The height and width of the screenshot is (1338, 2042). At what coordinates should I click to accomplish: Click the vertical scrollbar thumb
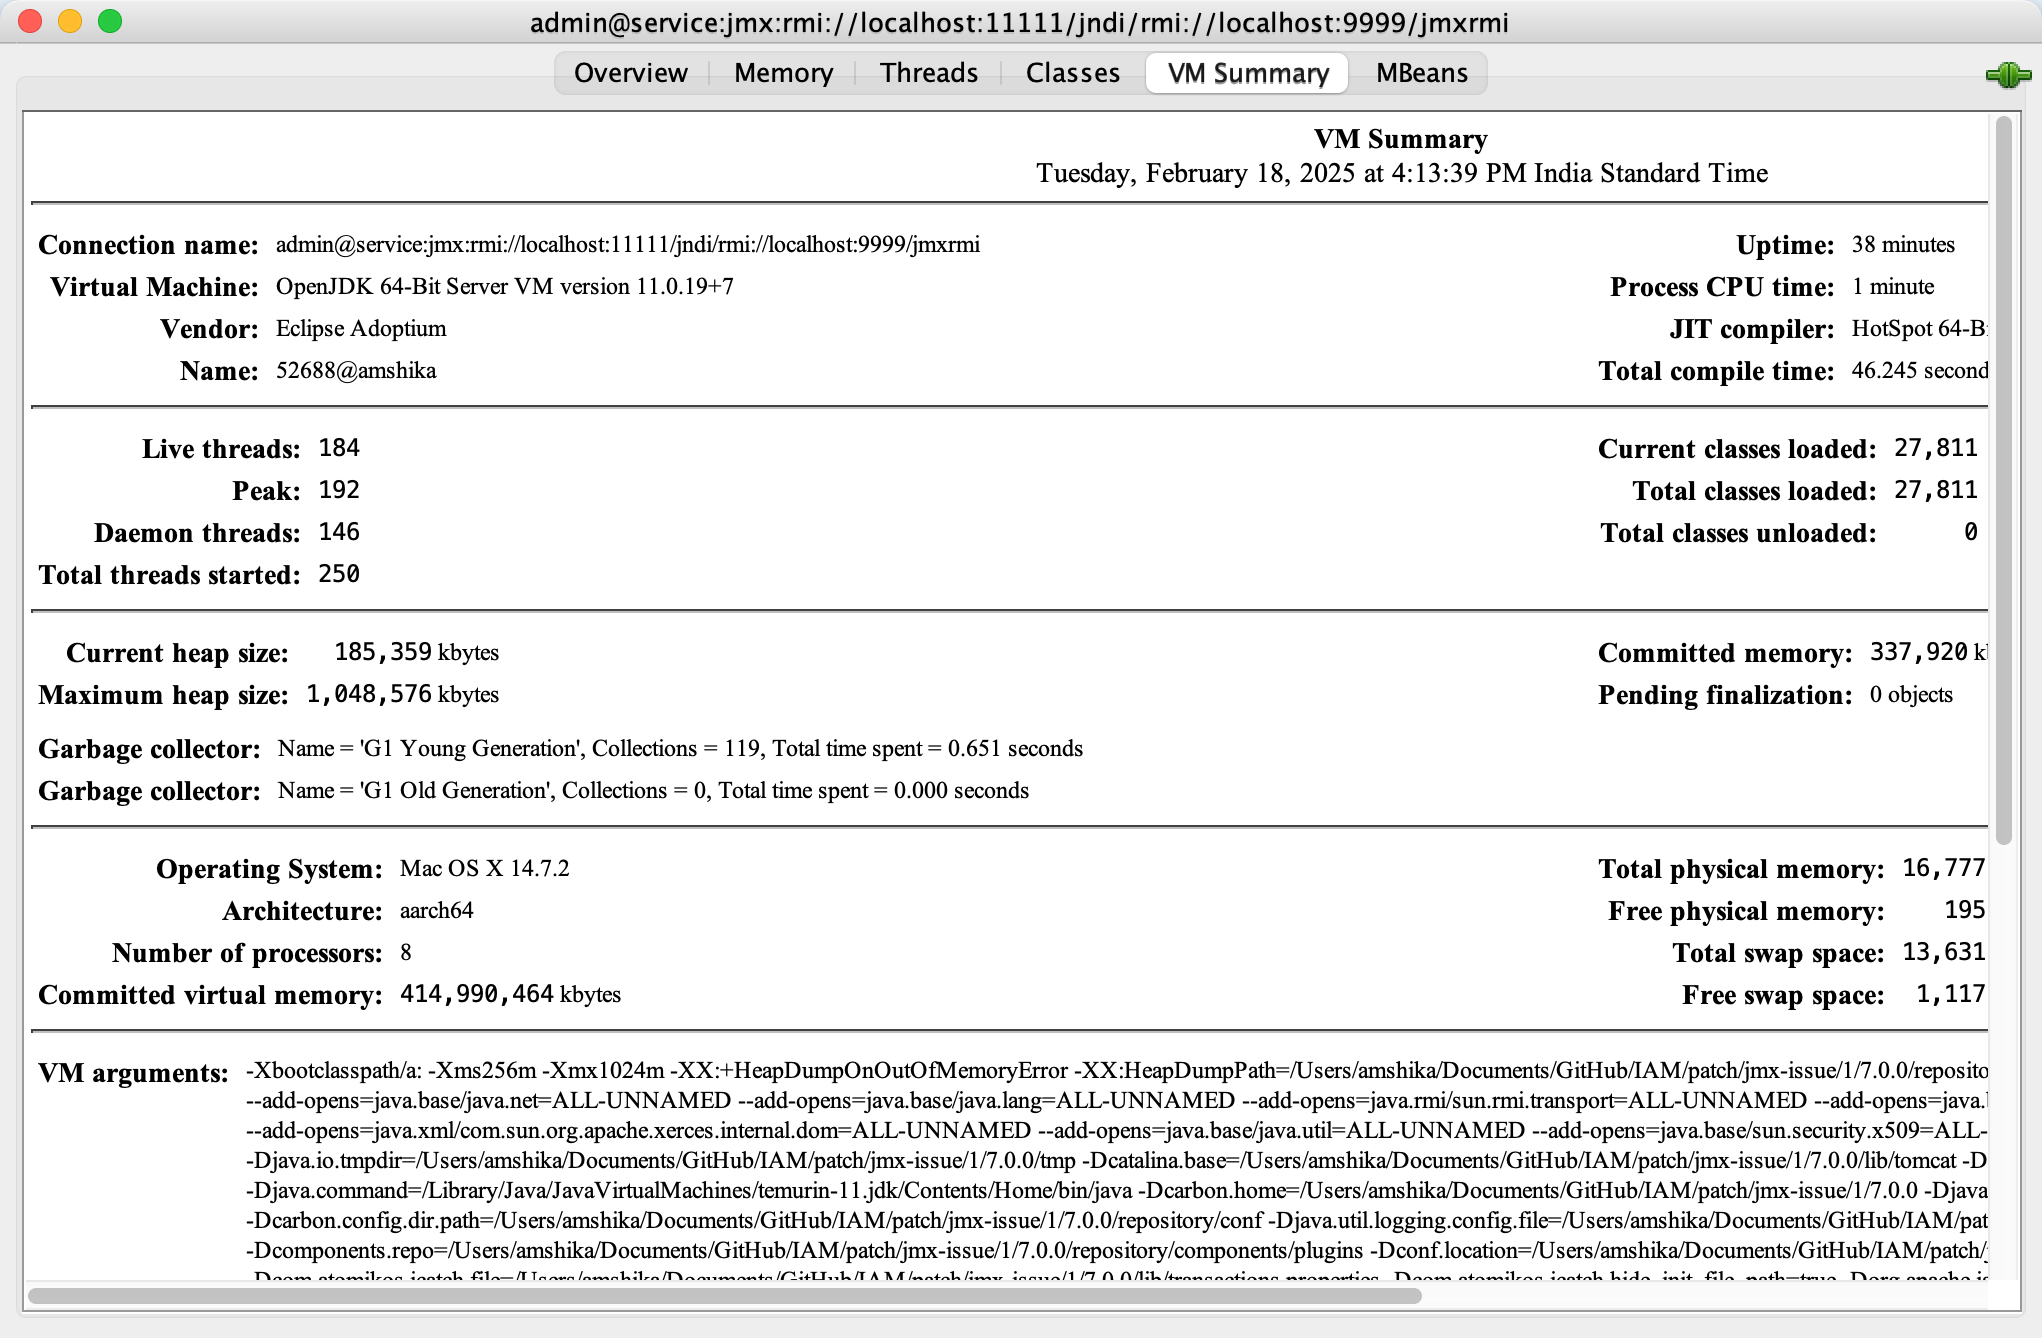(2003, 480)
